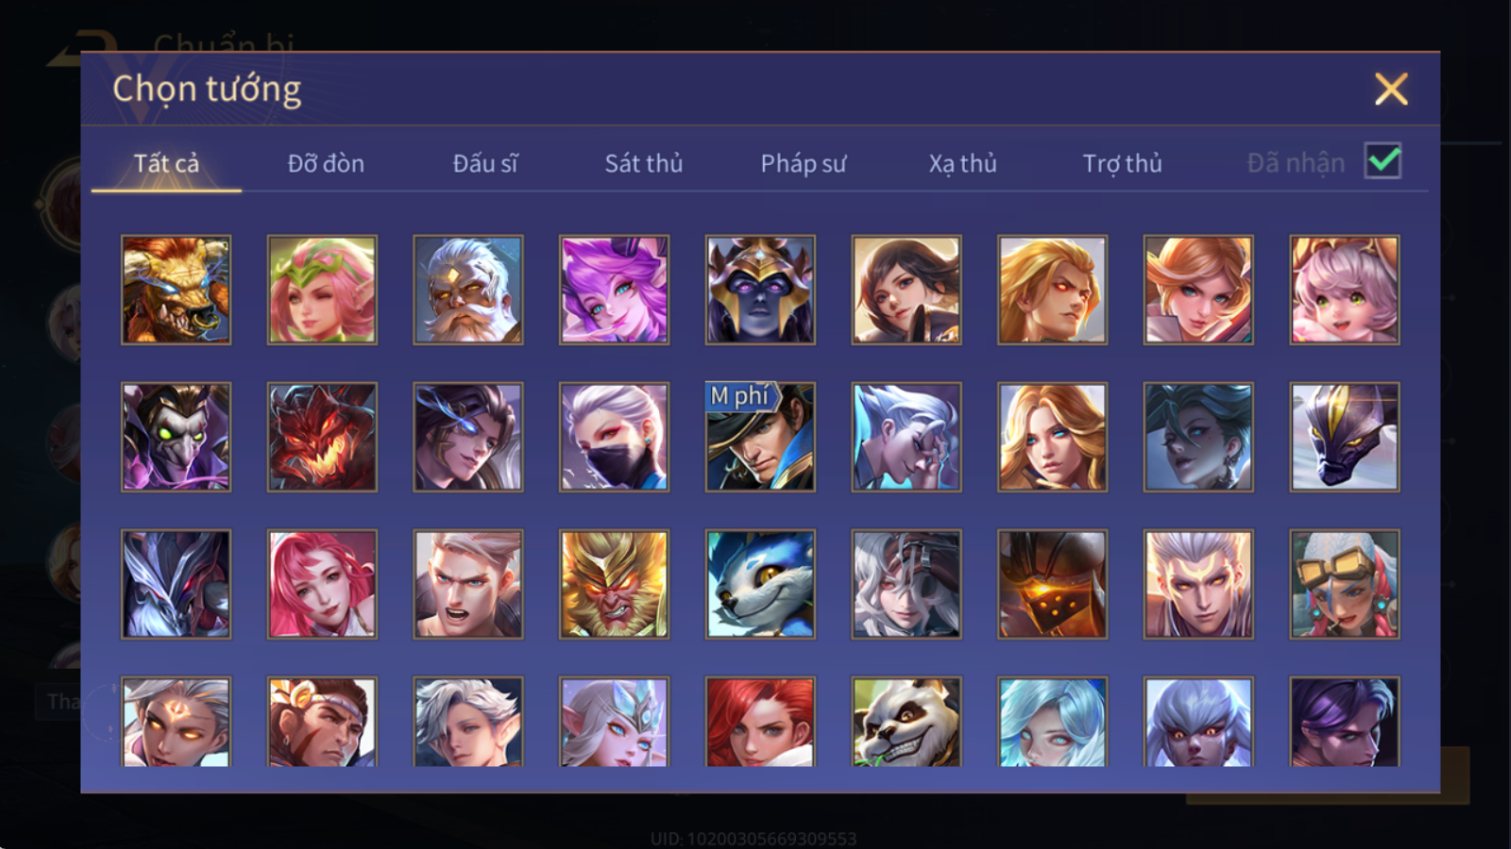Select the pink-haired girl with goggles hero
The image size is (1511, 849).
coord(1344,584)
